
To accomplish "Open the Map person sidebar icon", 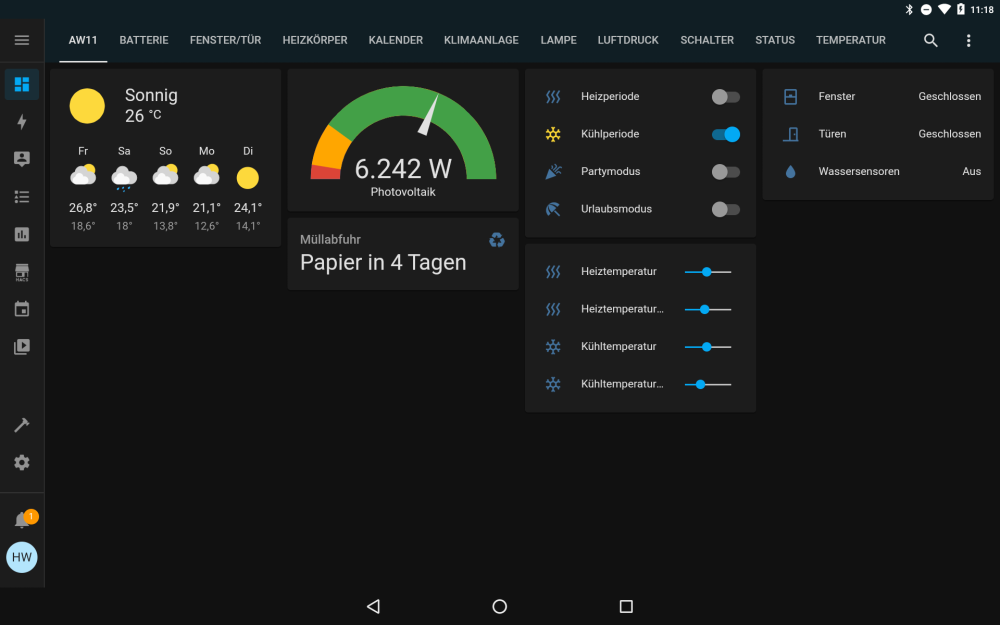I will pyautogui.click(x=22, y=159).
